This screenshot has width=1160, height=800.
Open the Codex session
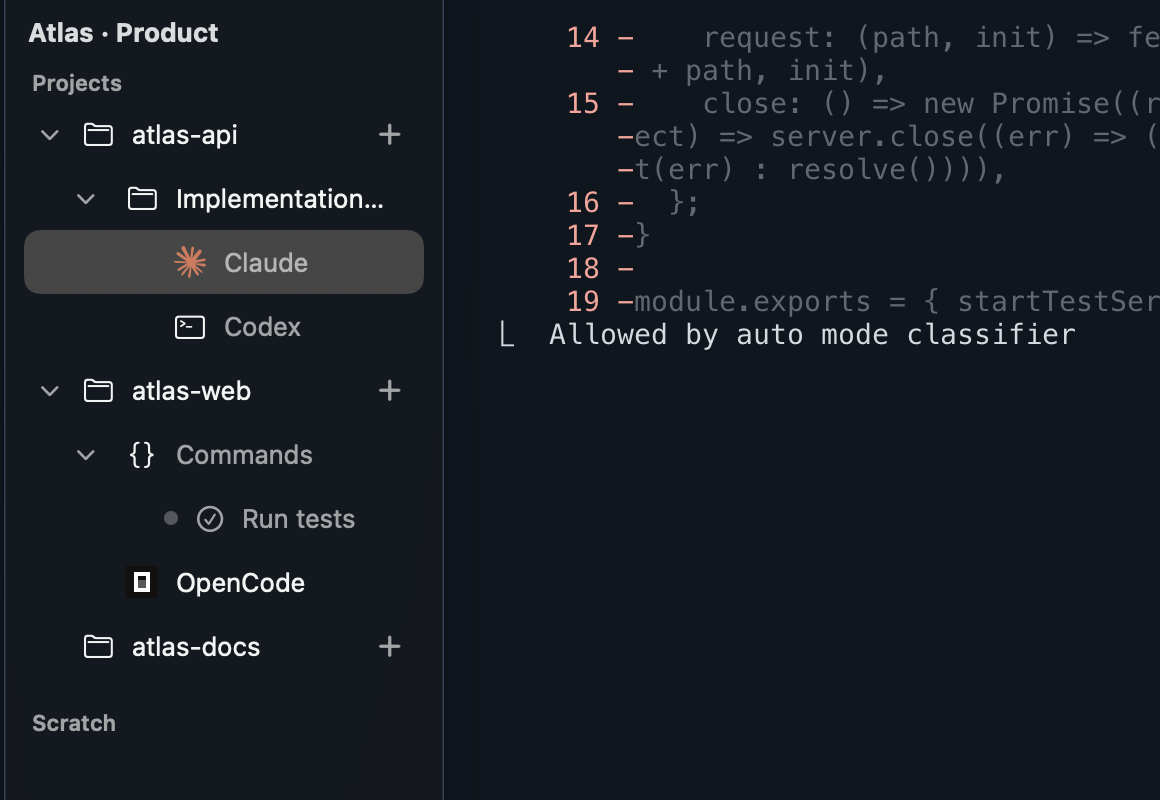click(x=262, y=327)
